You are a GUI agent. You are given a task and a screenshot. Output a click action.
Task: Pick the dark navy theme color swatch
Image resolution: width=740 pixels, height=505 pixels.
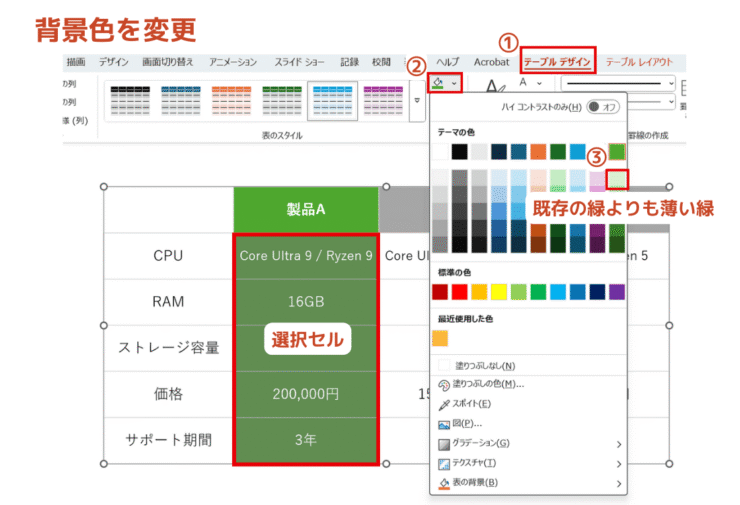pos(499,152)
